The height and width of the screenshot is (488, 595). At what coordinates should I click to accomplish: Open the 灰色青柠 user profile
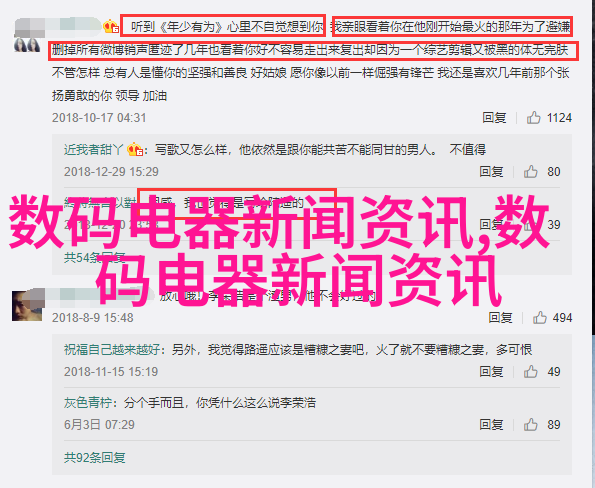(x=88, y=403)
